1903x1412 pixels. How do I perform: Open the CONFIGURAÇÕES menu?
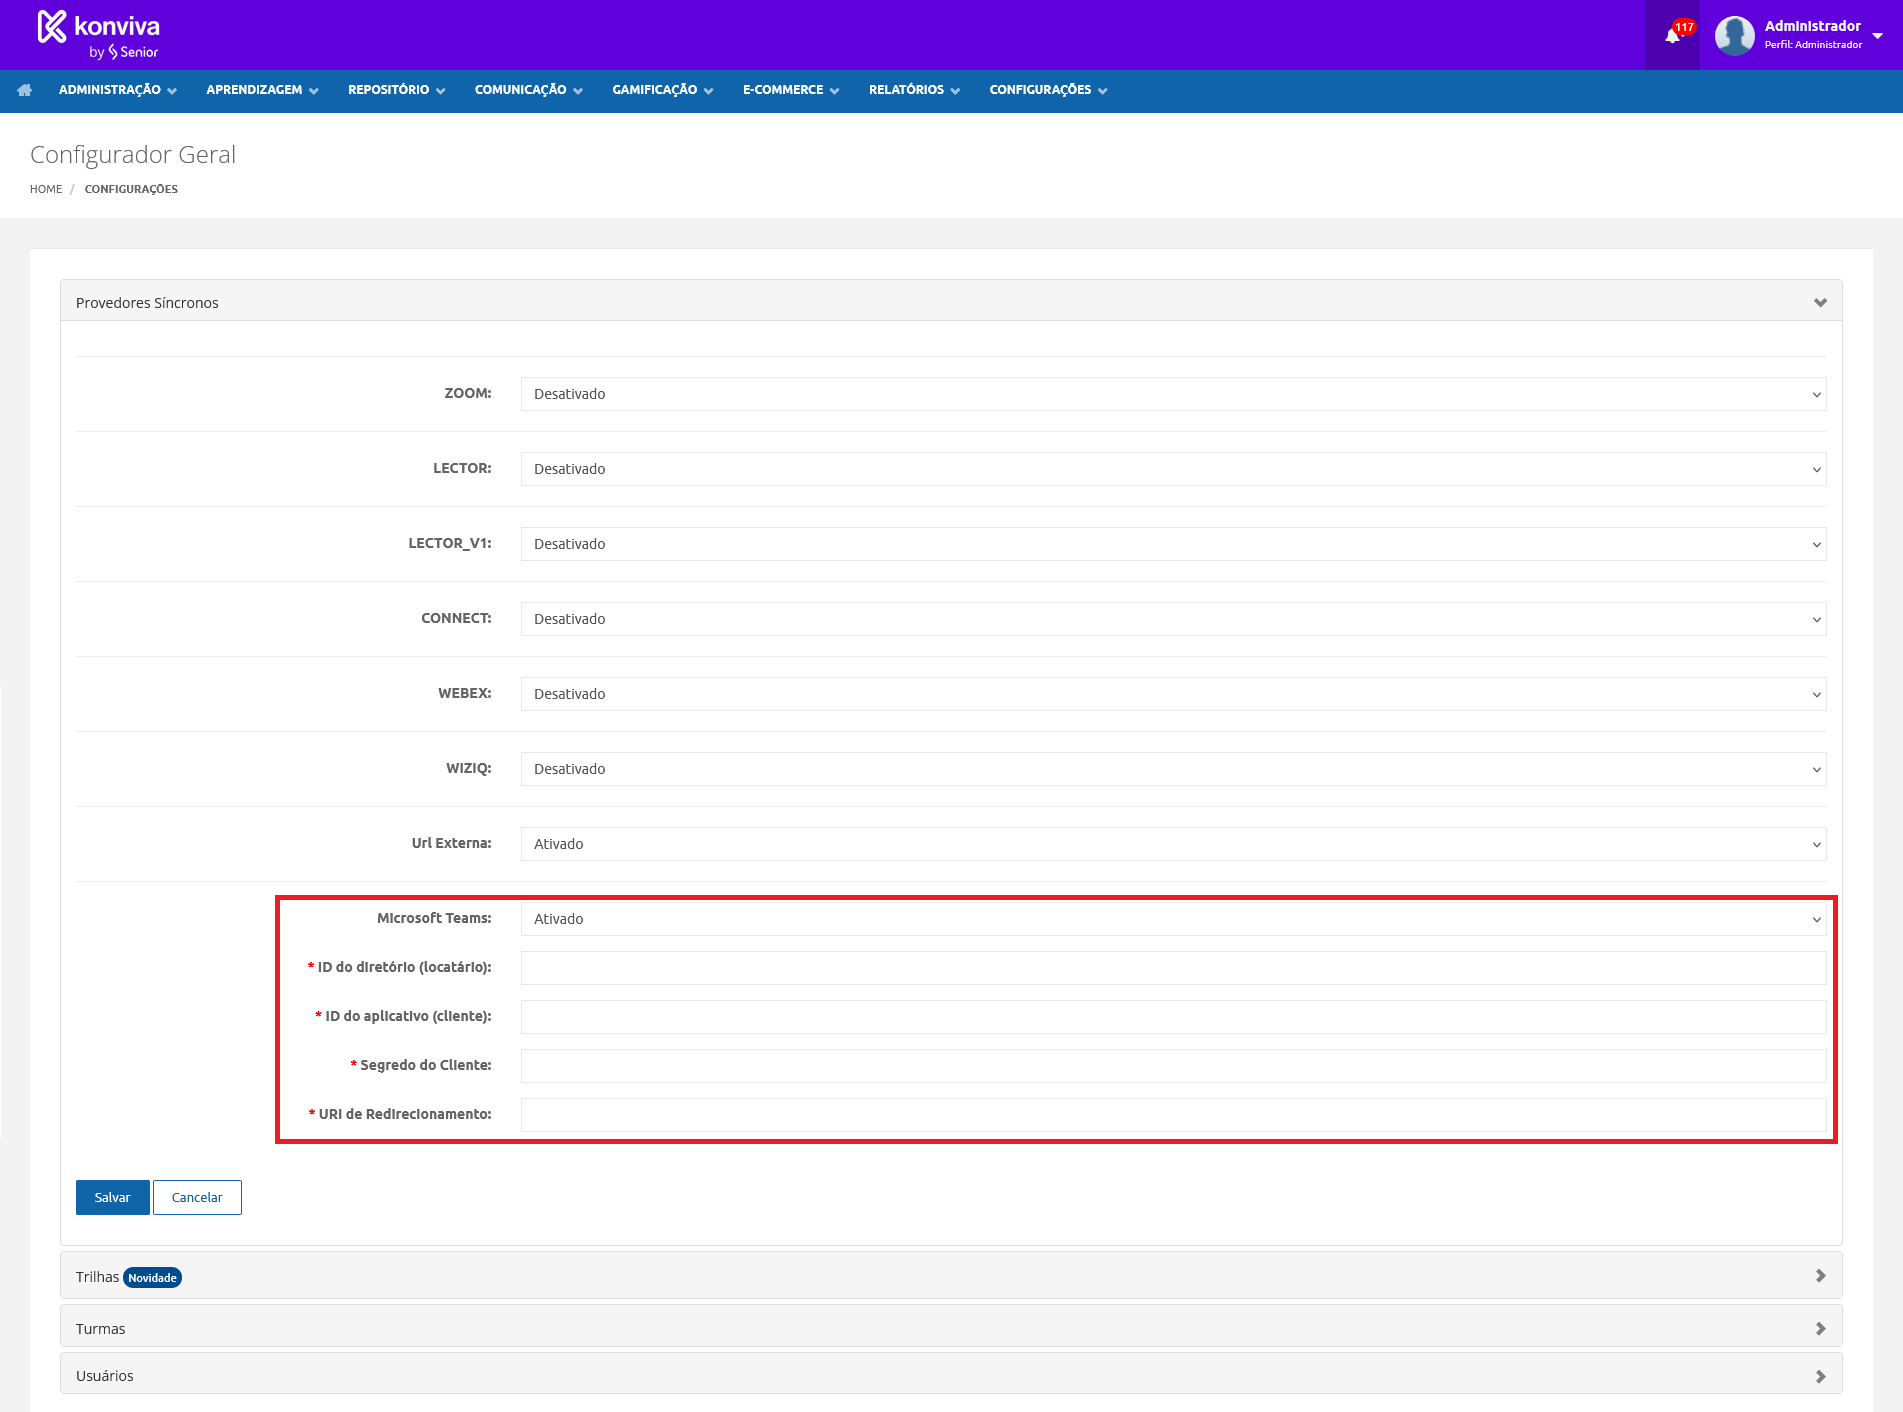coord(1048,90)
